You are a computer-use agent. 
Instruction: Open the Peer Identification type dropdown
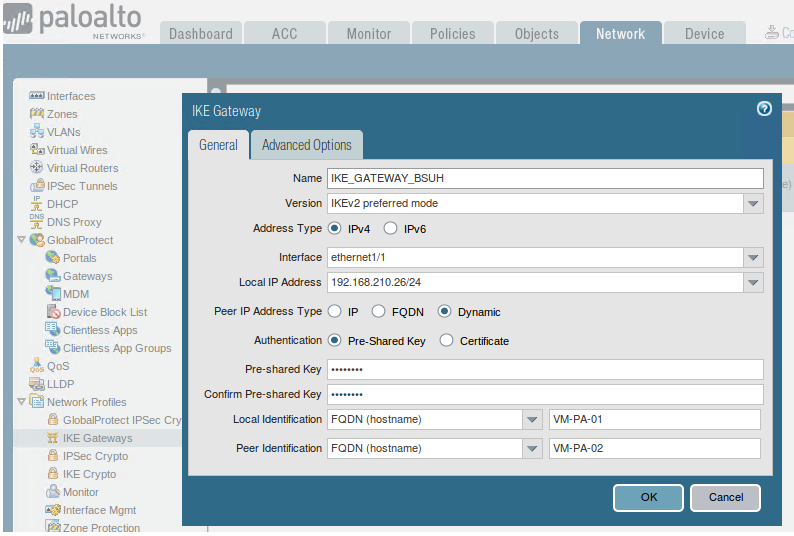pos(532,449)
